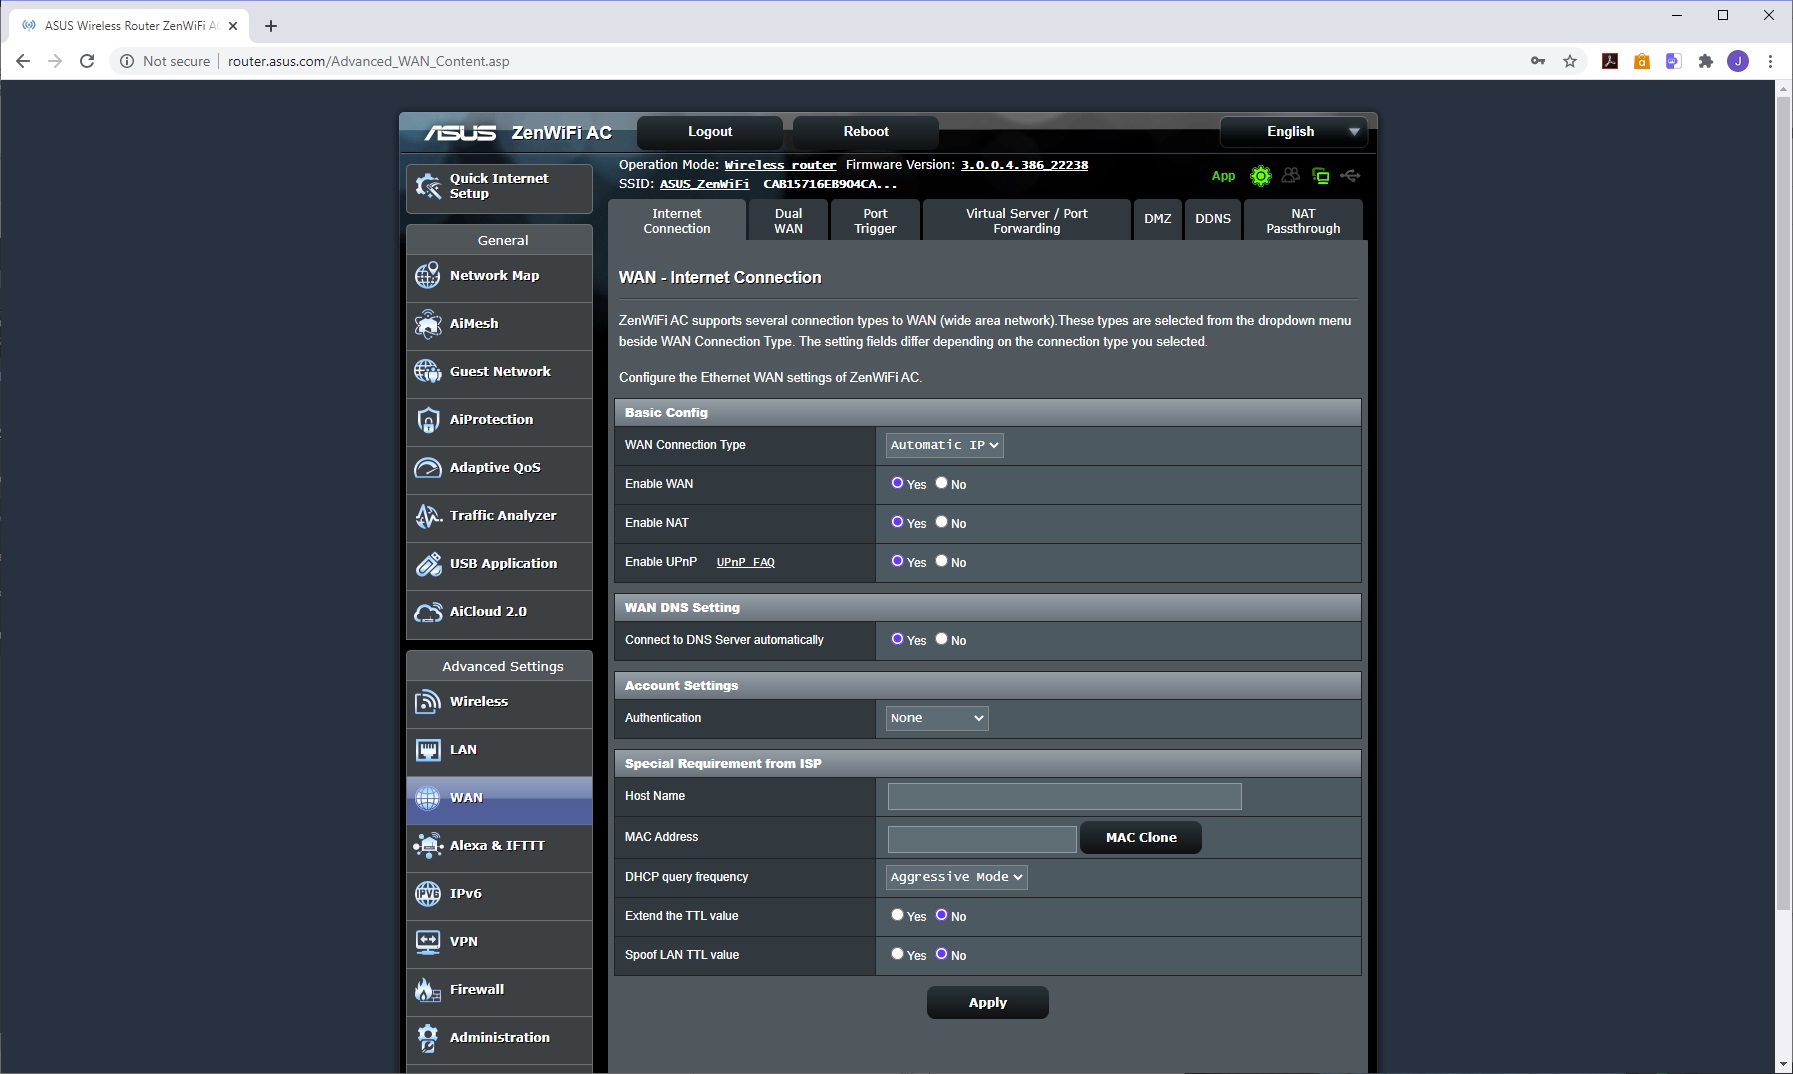Open the DDNS tab
The image size is (1793, 1074).
click(x=1212, y=219)
